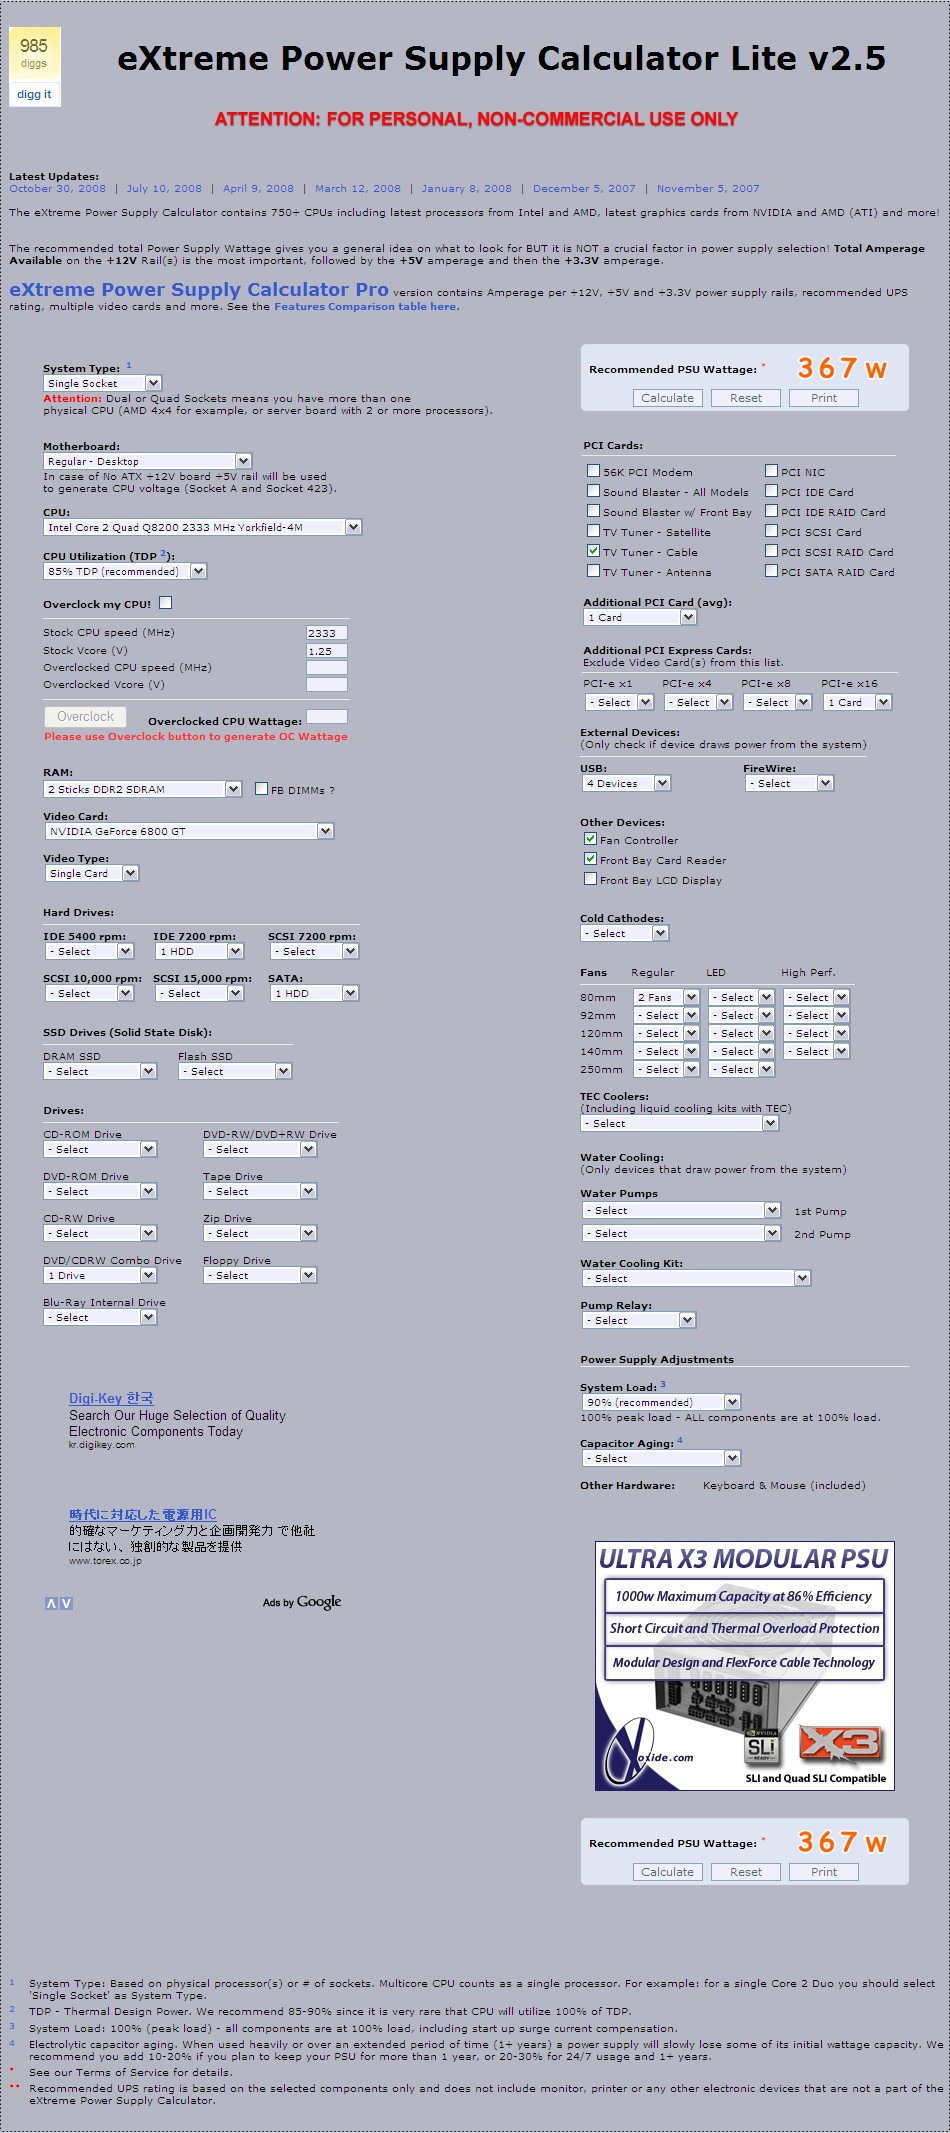Screen dimensions: 950x2133
Task: Open the Features Comparison table link
Action: 367,307
